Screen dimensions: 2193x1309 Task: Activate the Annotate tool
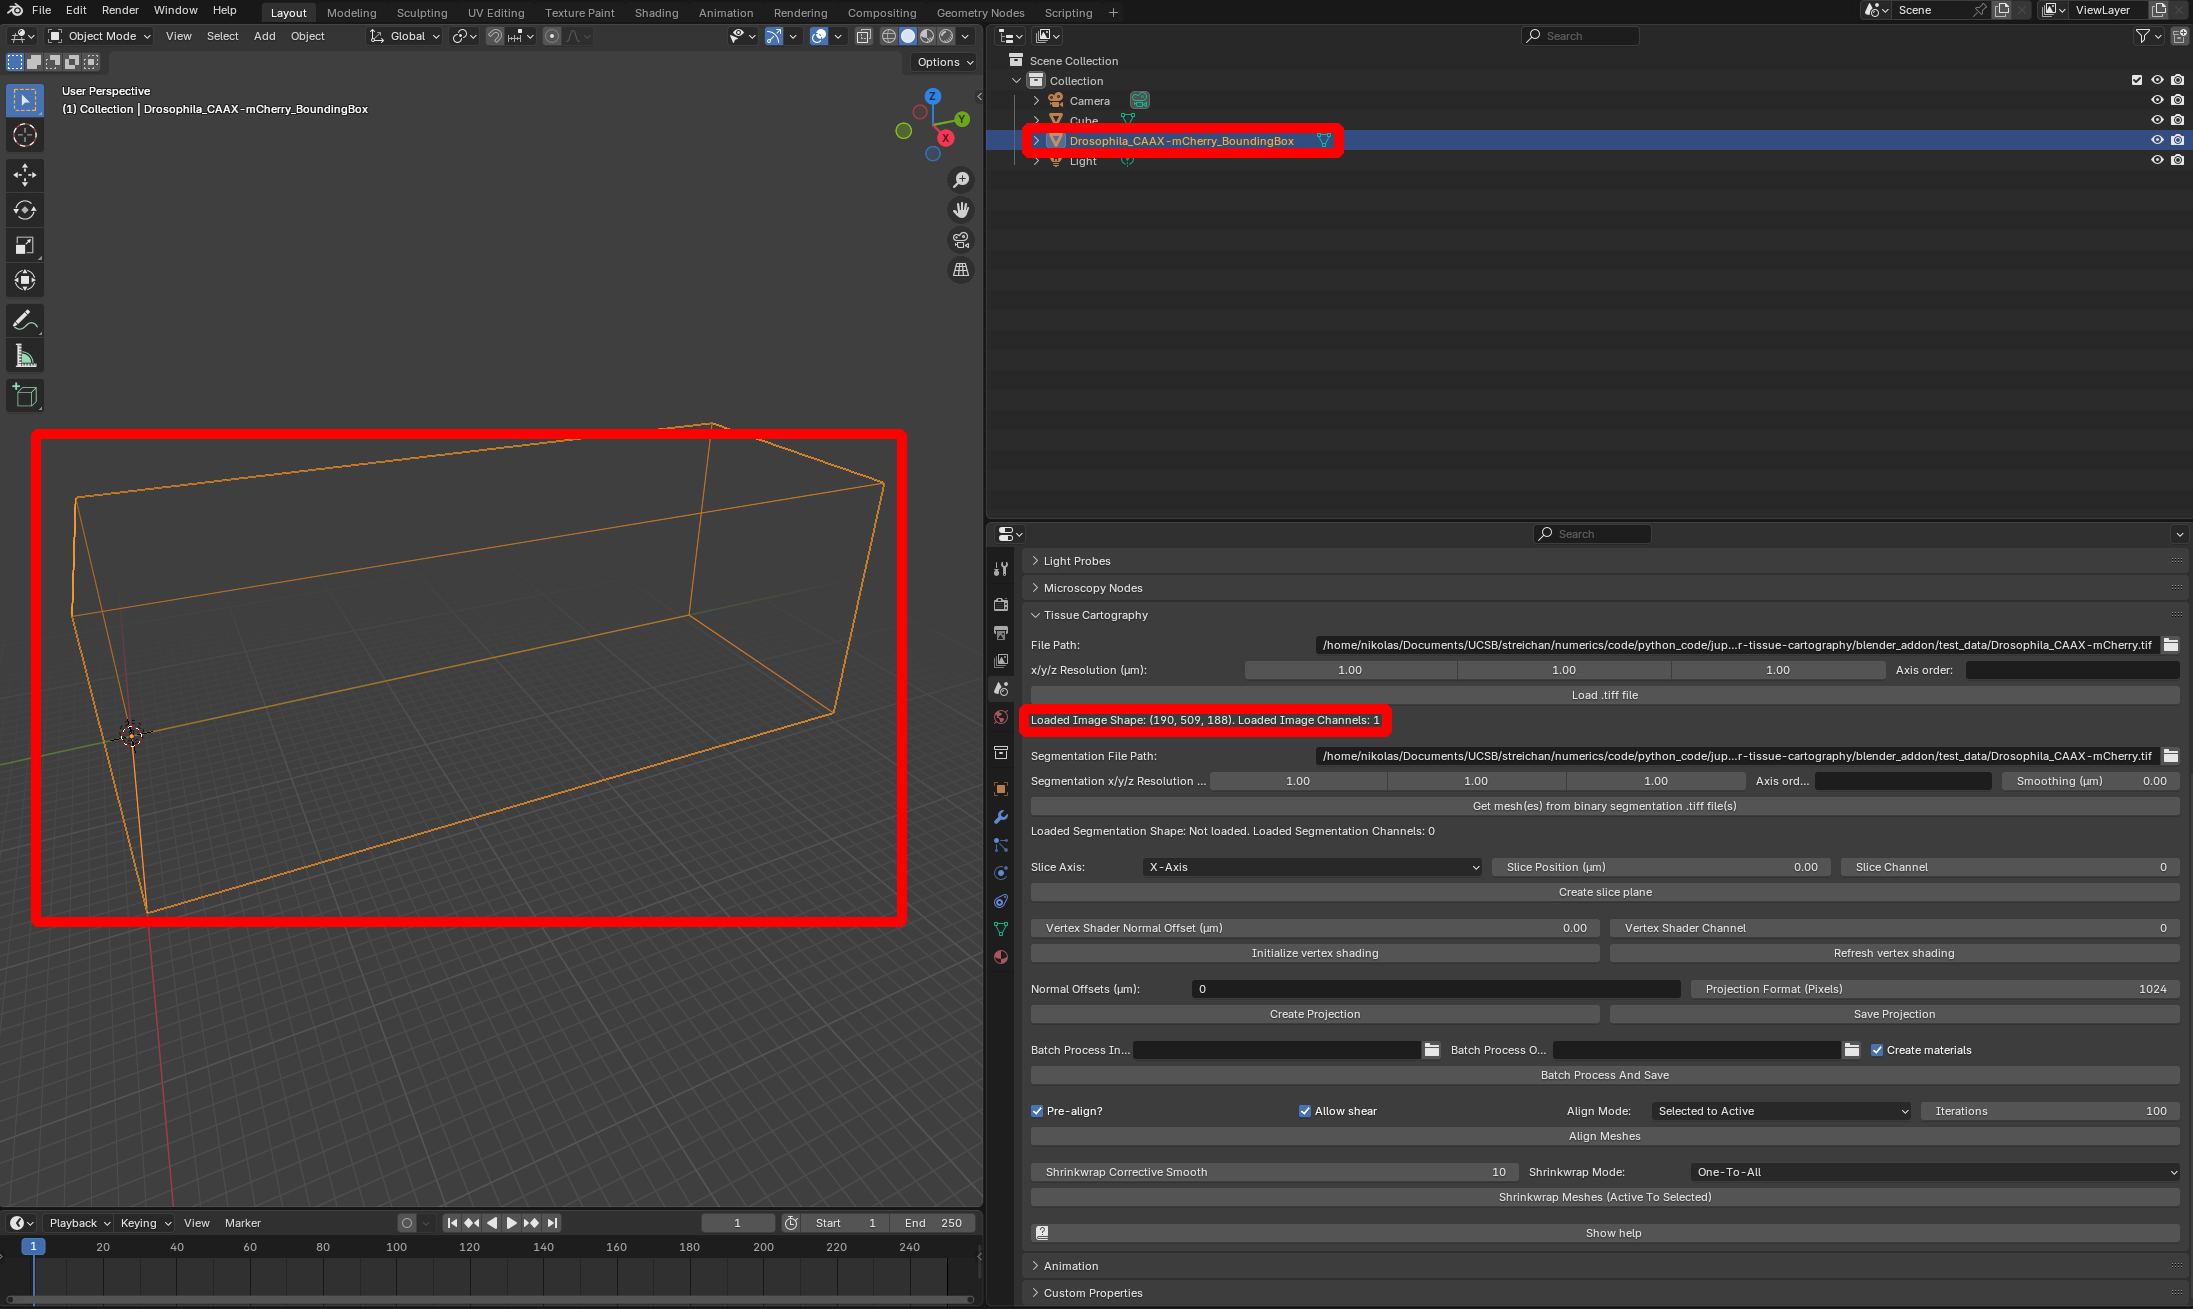25,321
